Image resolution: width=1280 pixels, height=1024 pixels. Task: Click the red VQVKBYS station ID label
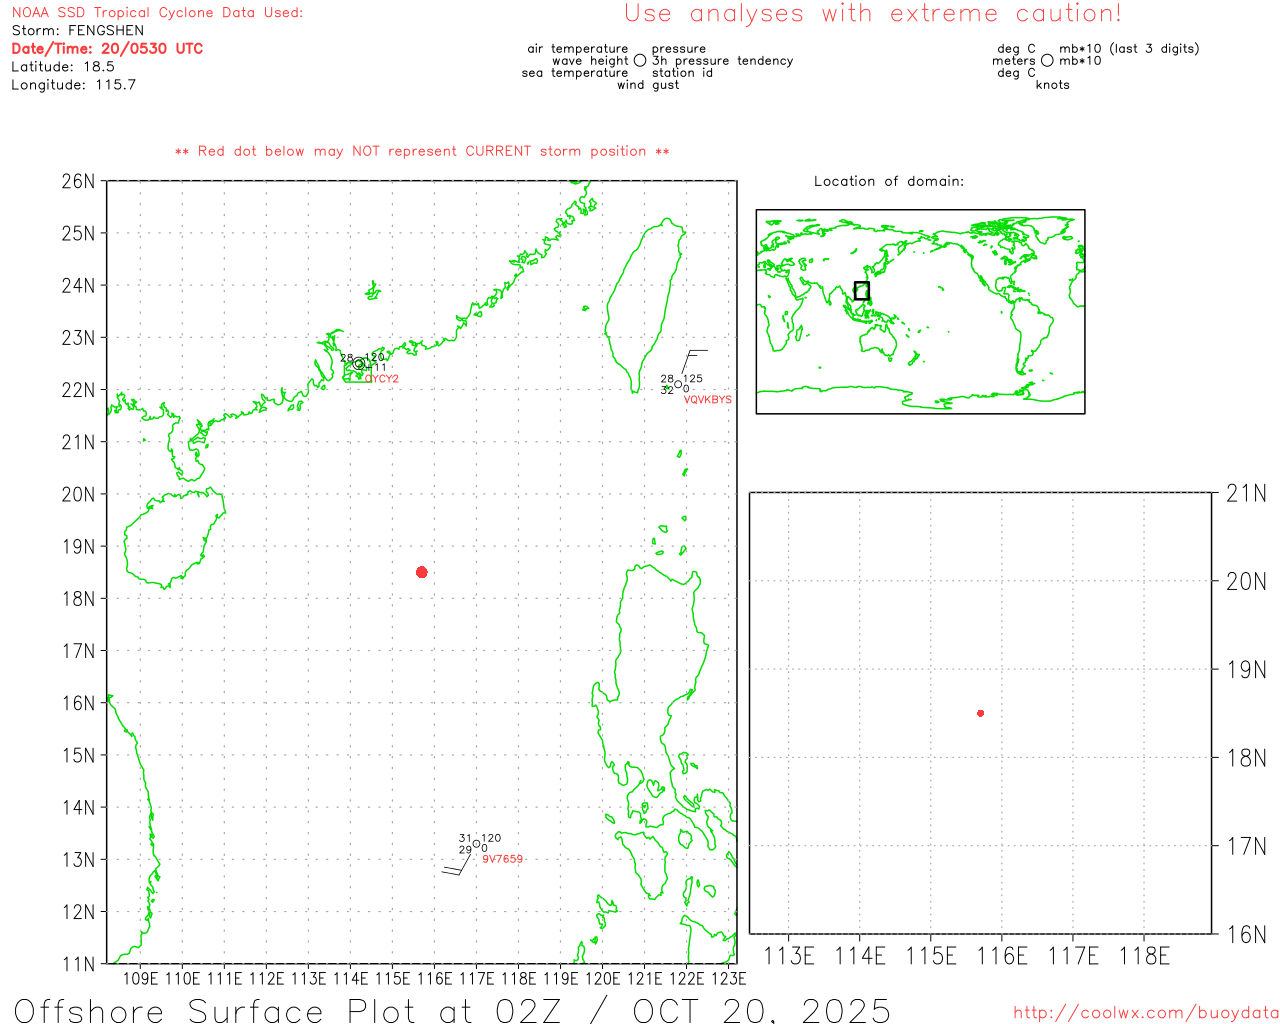coord(707,400)
